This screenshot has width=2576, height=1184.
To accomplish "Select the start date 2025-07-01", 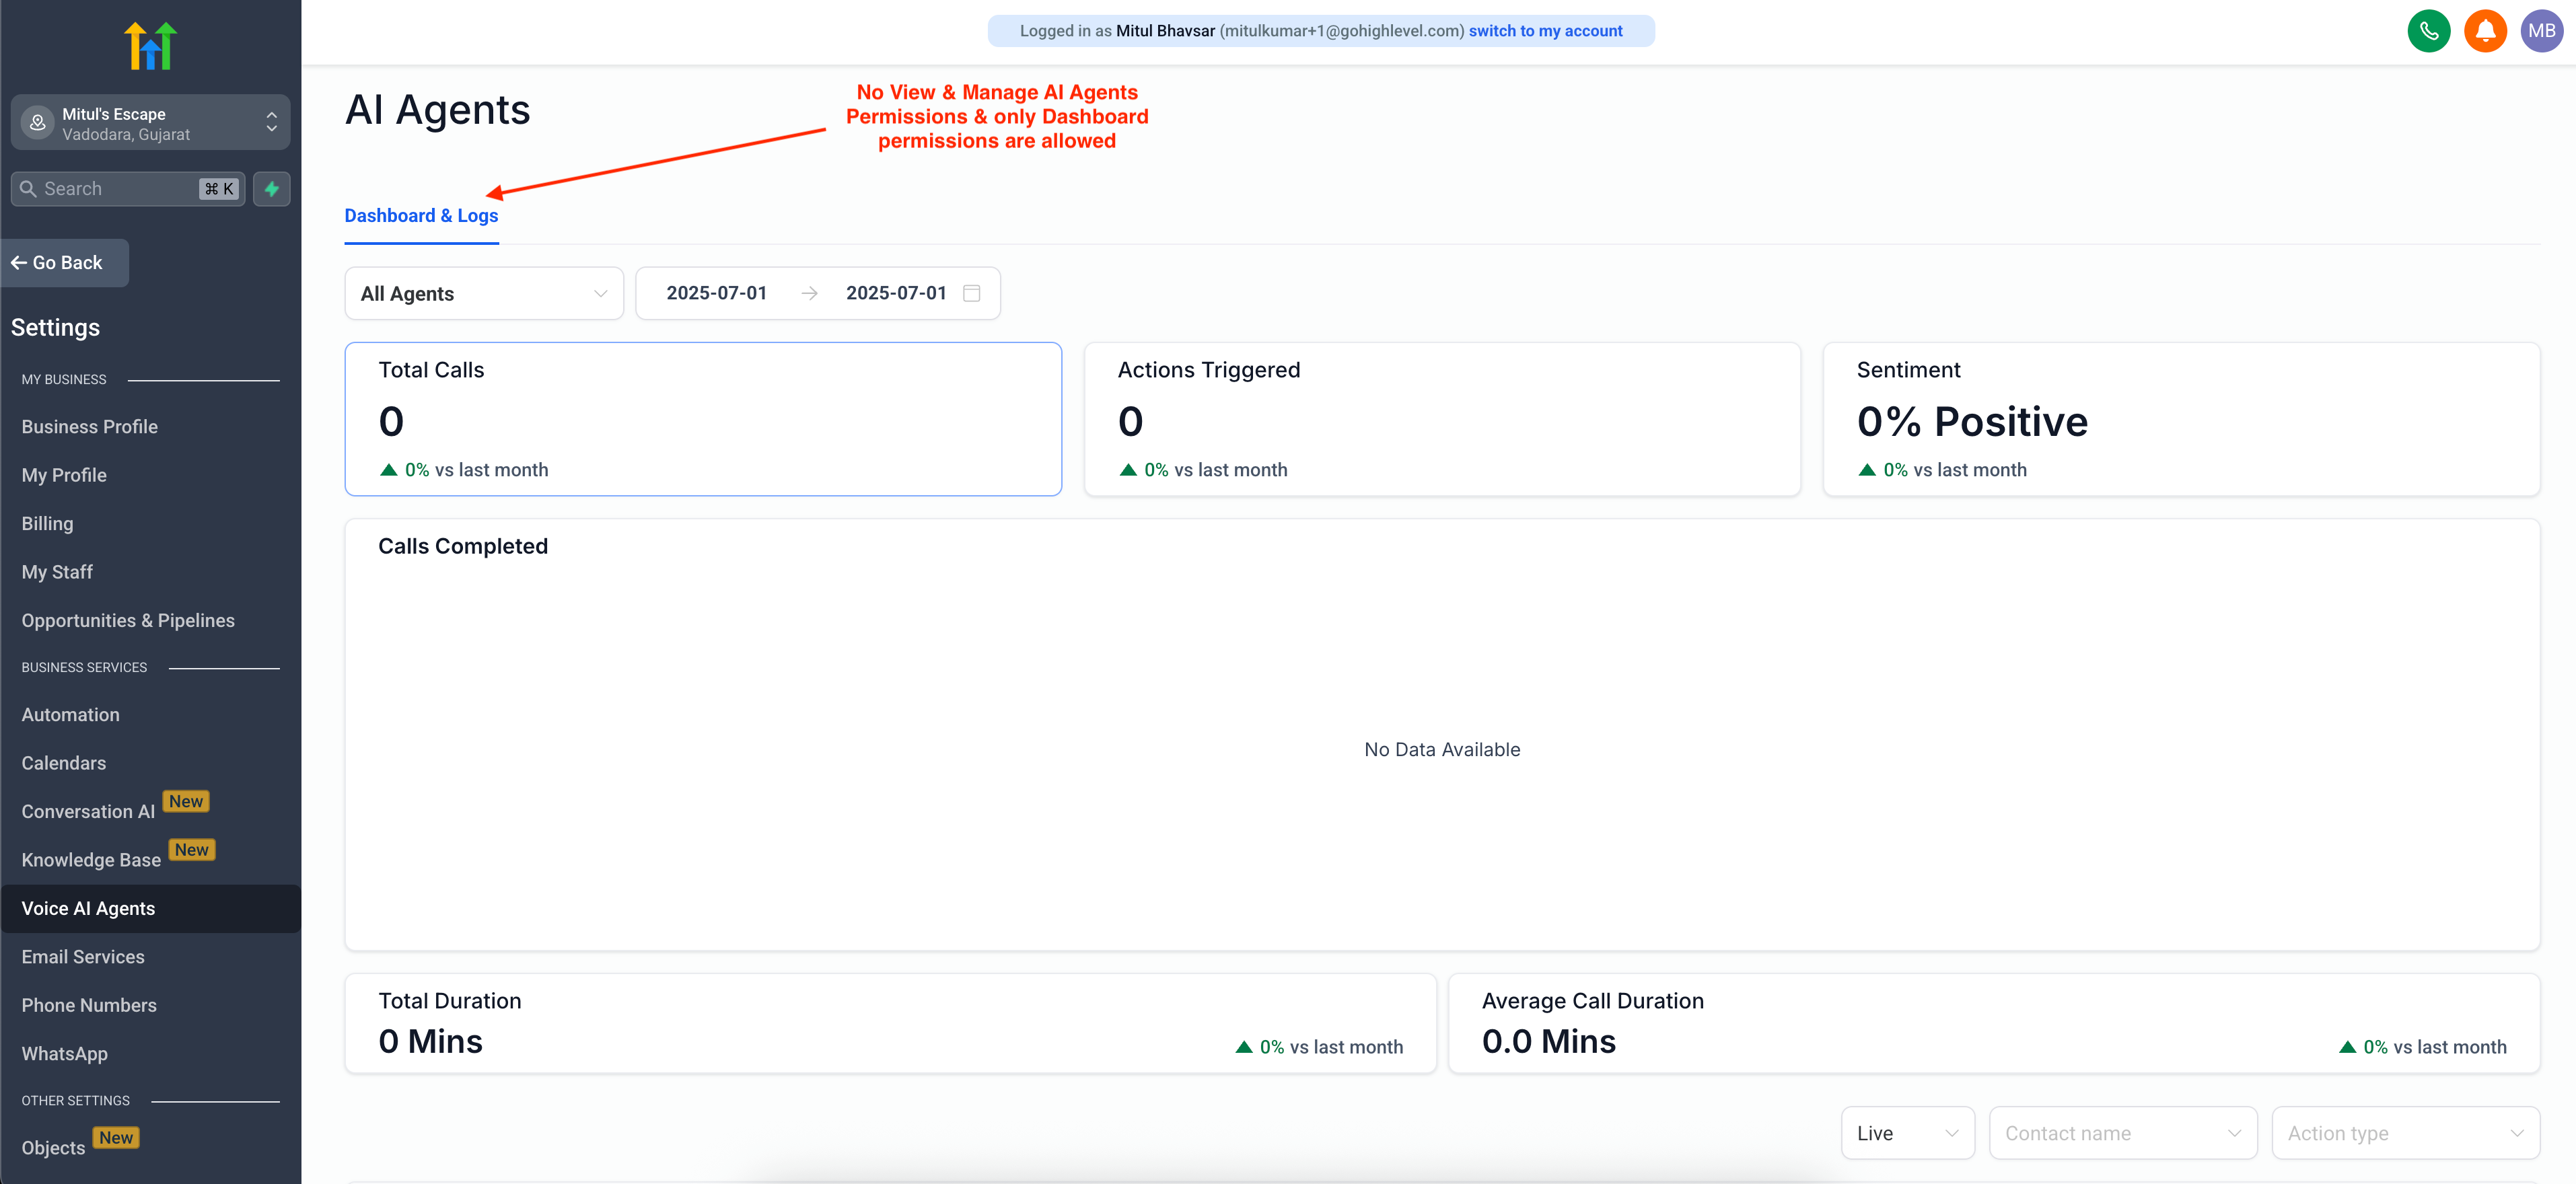I will coord(716,293).
